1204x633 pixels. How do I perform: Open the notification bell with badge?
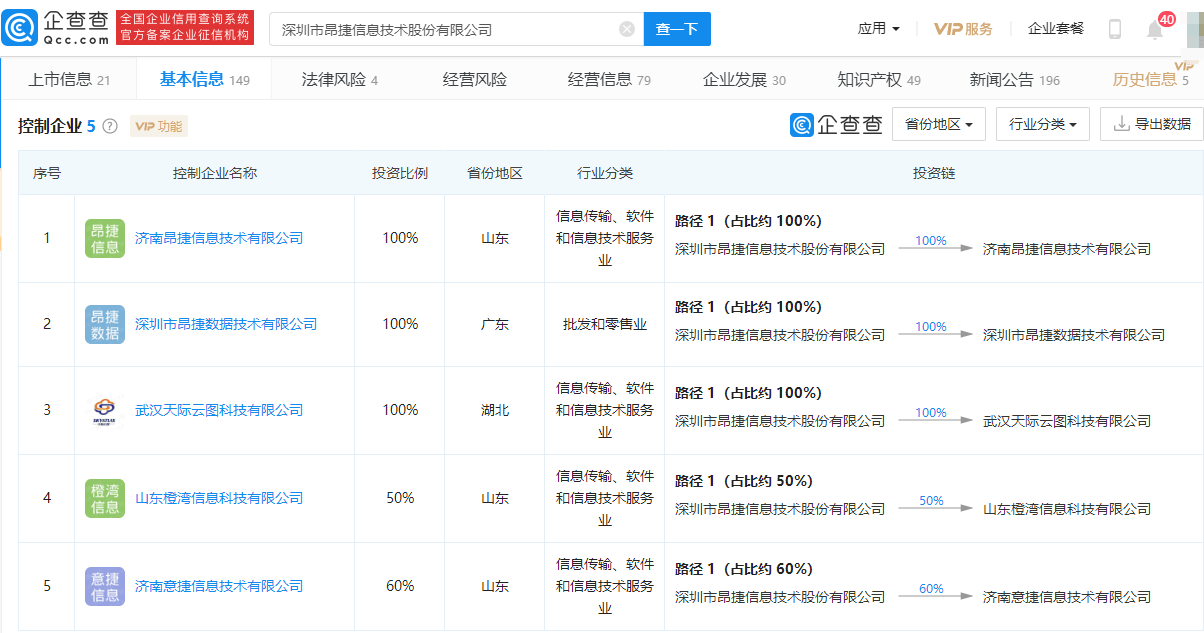point(1155,29)
